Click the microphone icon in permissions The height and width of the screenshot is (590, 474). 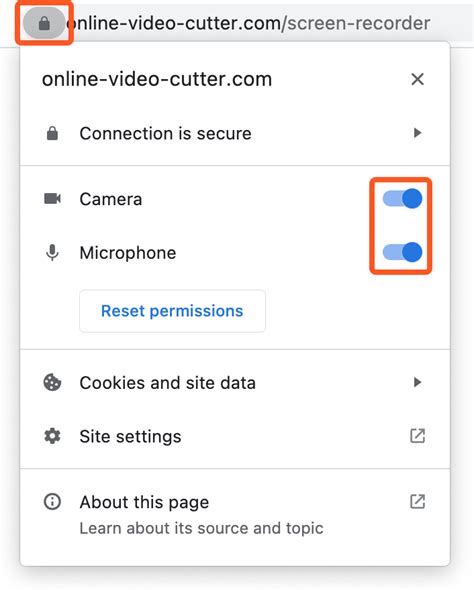coord(52,252)
